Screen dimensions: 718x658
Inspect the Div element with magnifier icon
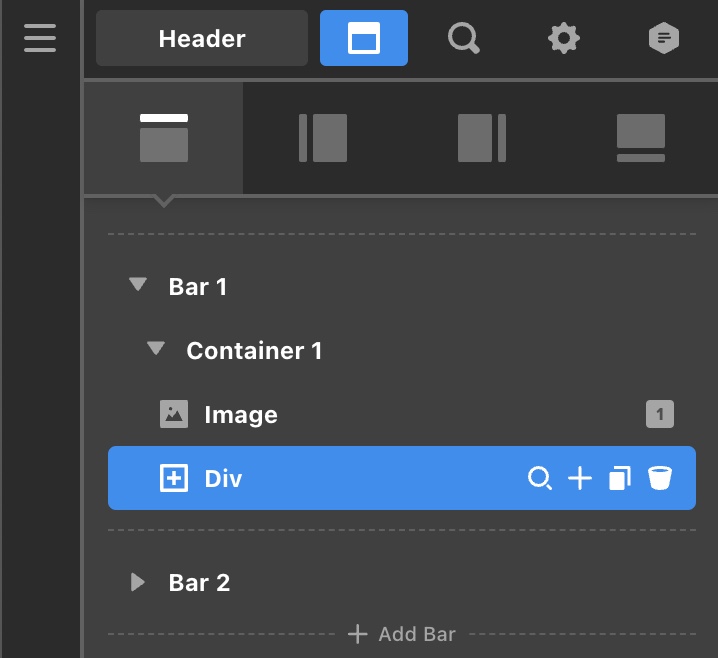pos(540,478)
